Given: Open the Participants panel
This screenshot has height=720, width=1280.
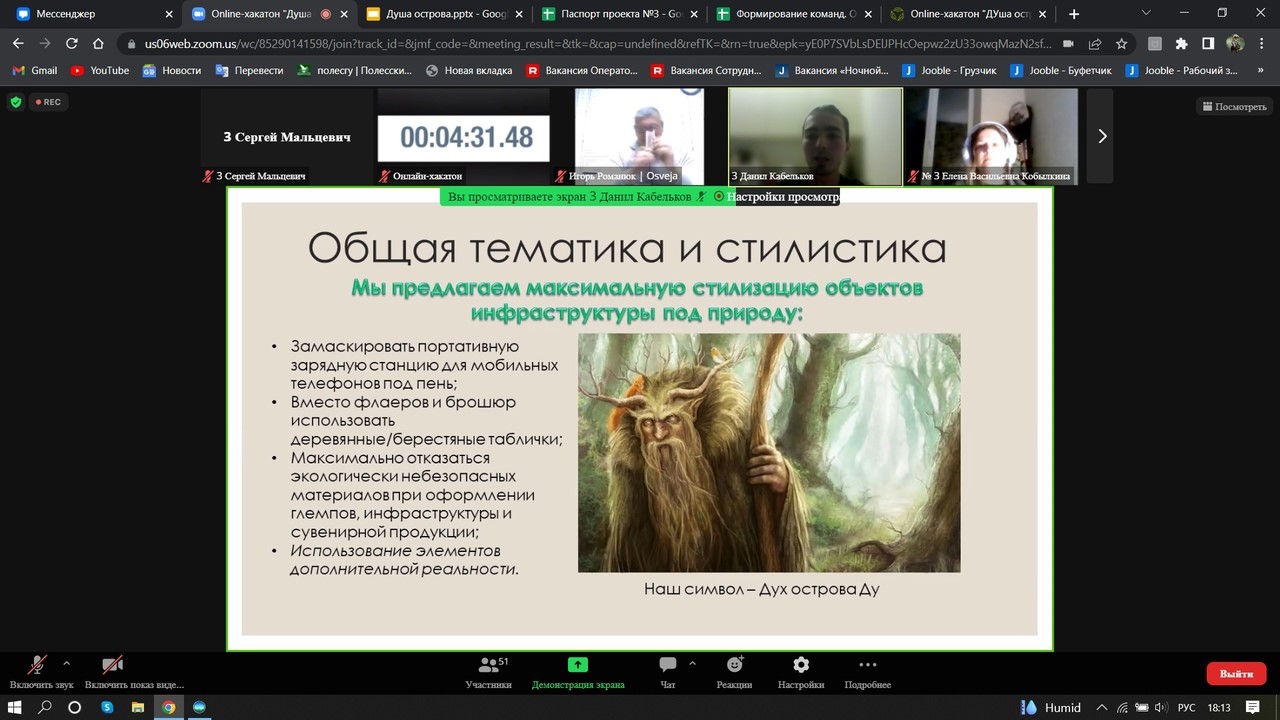Looking at the screenshot, I should click(x=488, y=672).
